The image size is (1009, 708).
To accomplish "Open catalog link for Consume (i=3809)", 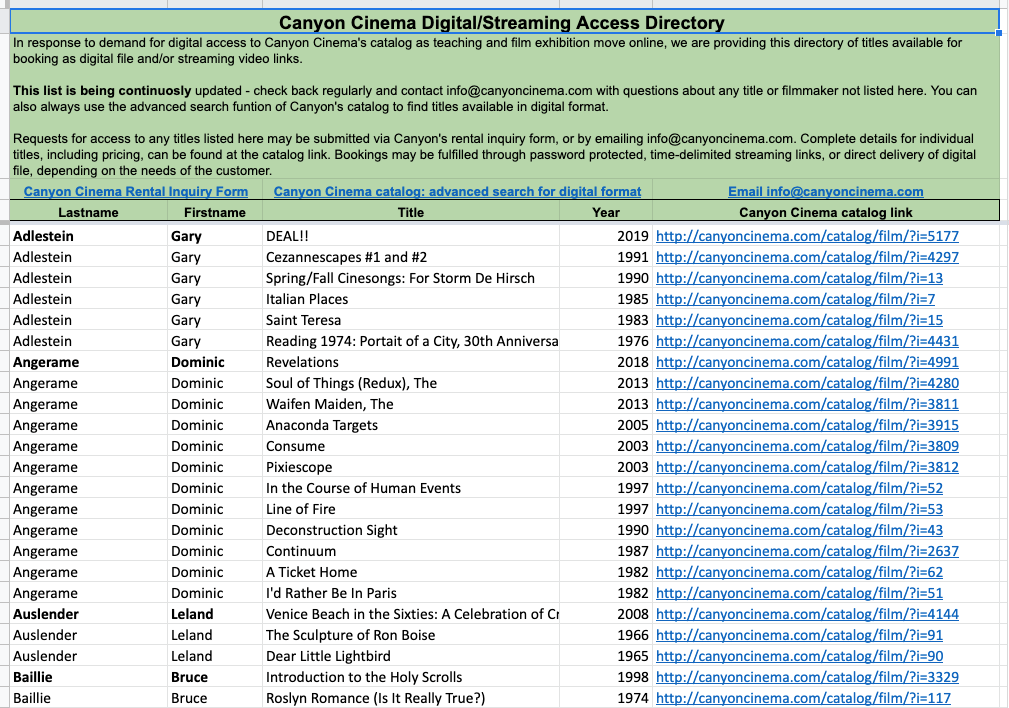I will click(807, 447).
